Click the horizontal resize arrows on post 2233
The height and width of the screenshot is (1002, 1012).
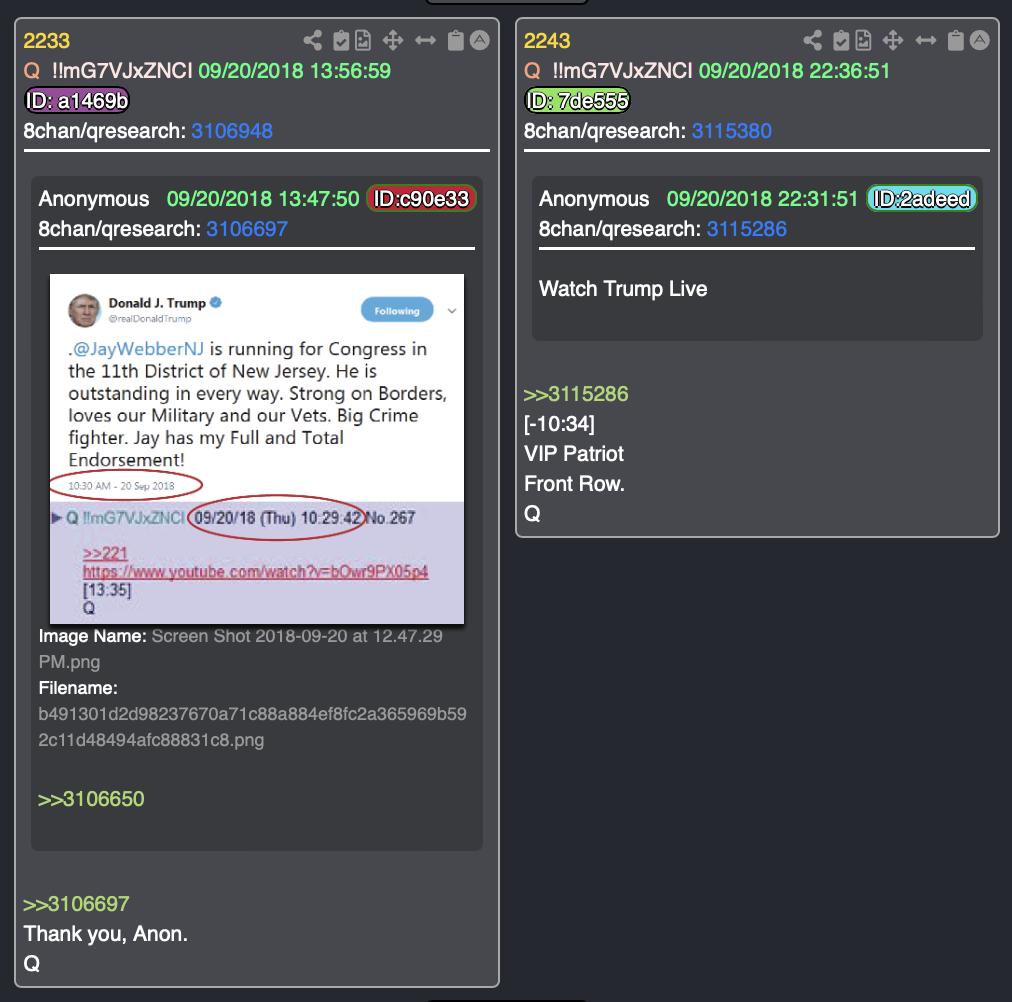[425, 41]
